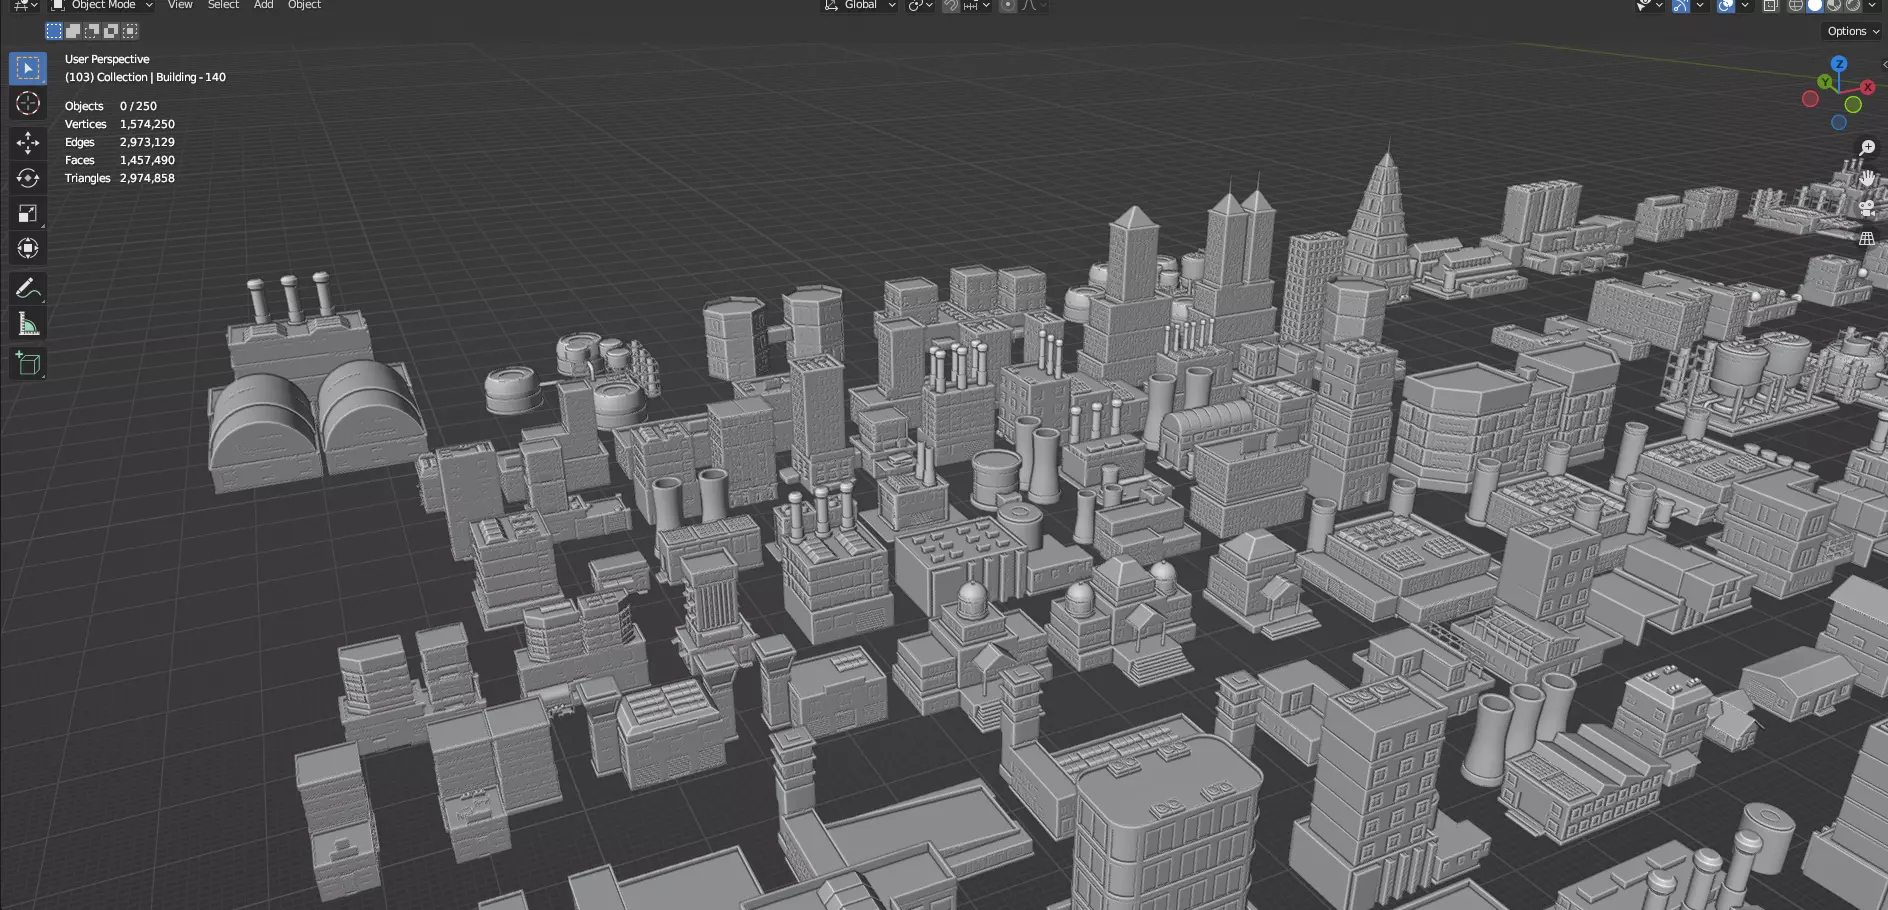Open selectability and visibility dropdown

click(1649, 5)
